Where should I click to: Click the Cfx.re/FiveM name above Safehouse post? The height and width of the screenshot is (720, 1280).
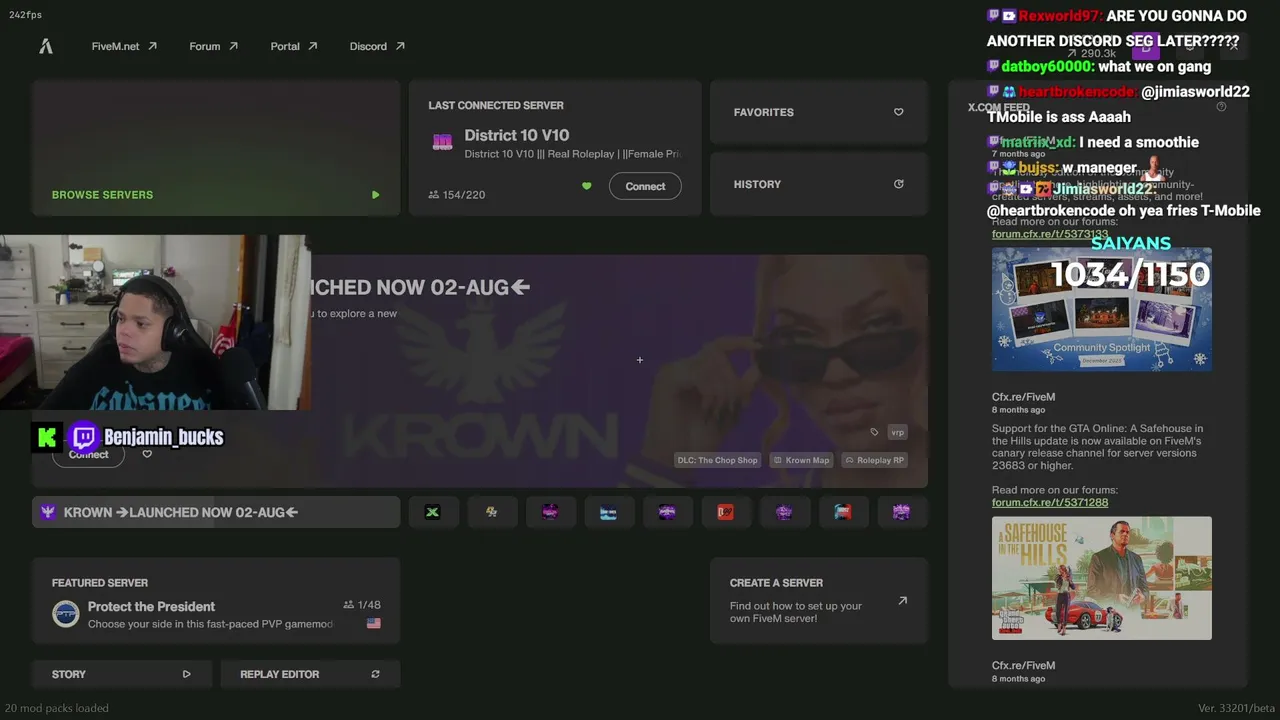coord(1023,397)
